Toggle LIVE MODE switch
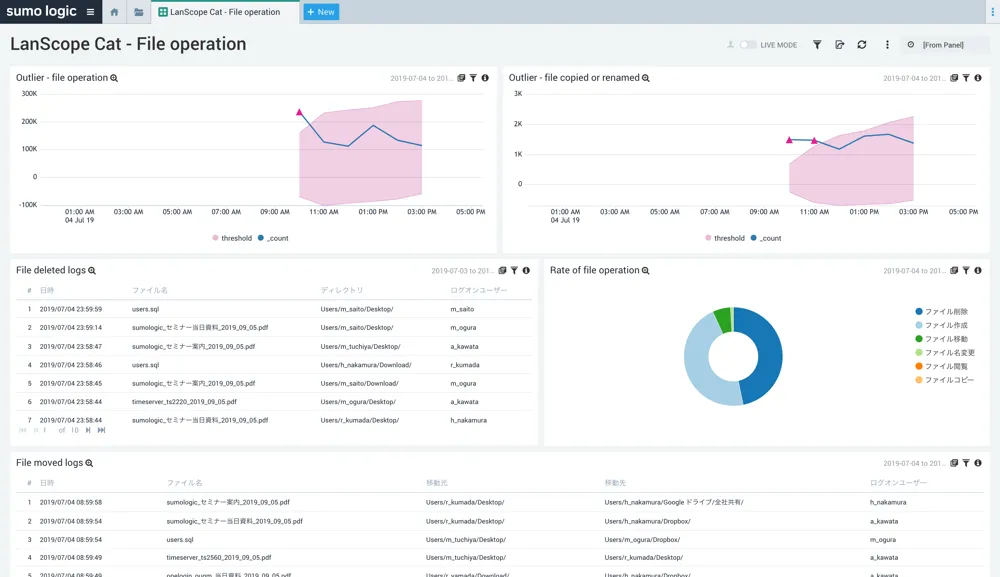Image resolution: width=1000 pixels, height=577 pixels. tap(747, 45)
